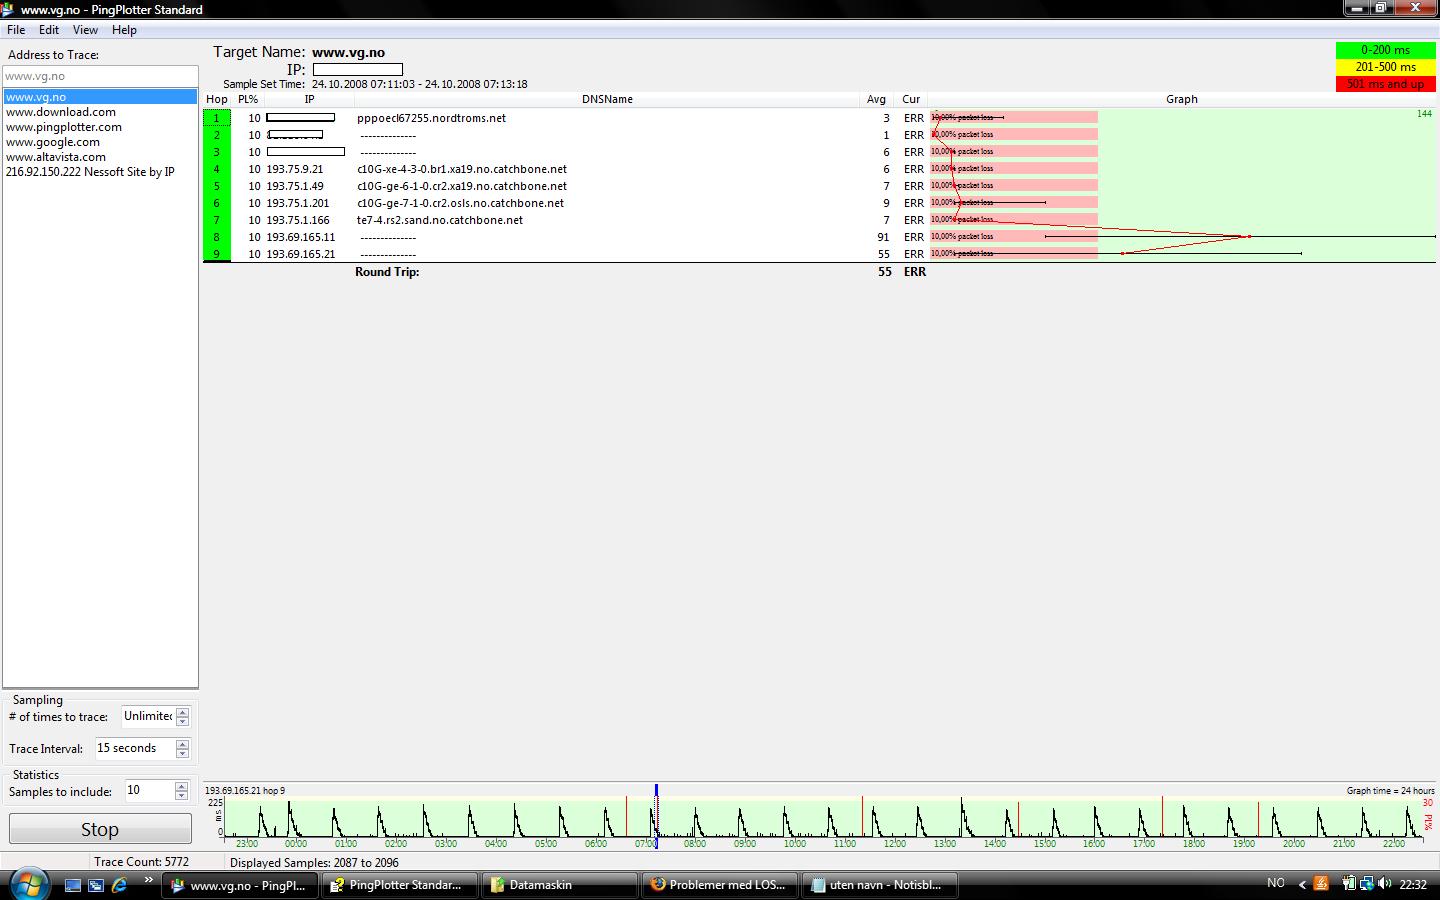Switch to Problemer med LOS Firefox window
The width and height of the screenshot is (1440, 900).
click(x=720, y=885)
